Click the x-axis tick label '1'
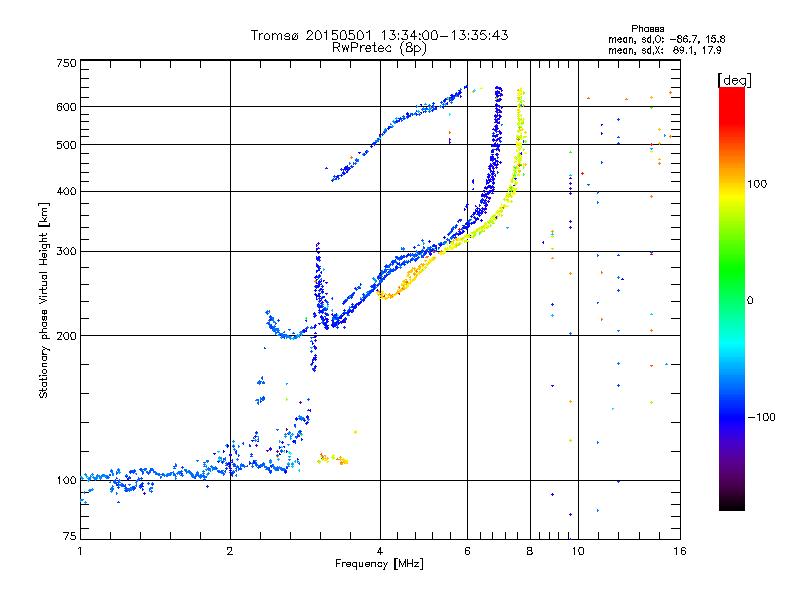 point(80,551)
